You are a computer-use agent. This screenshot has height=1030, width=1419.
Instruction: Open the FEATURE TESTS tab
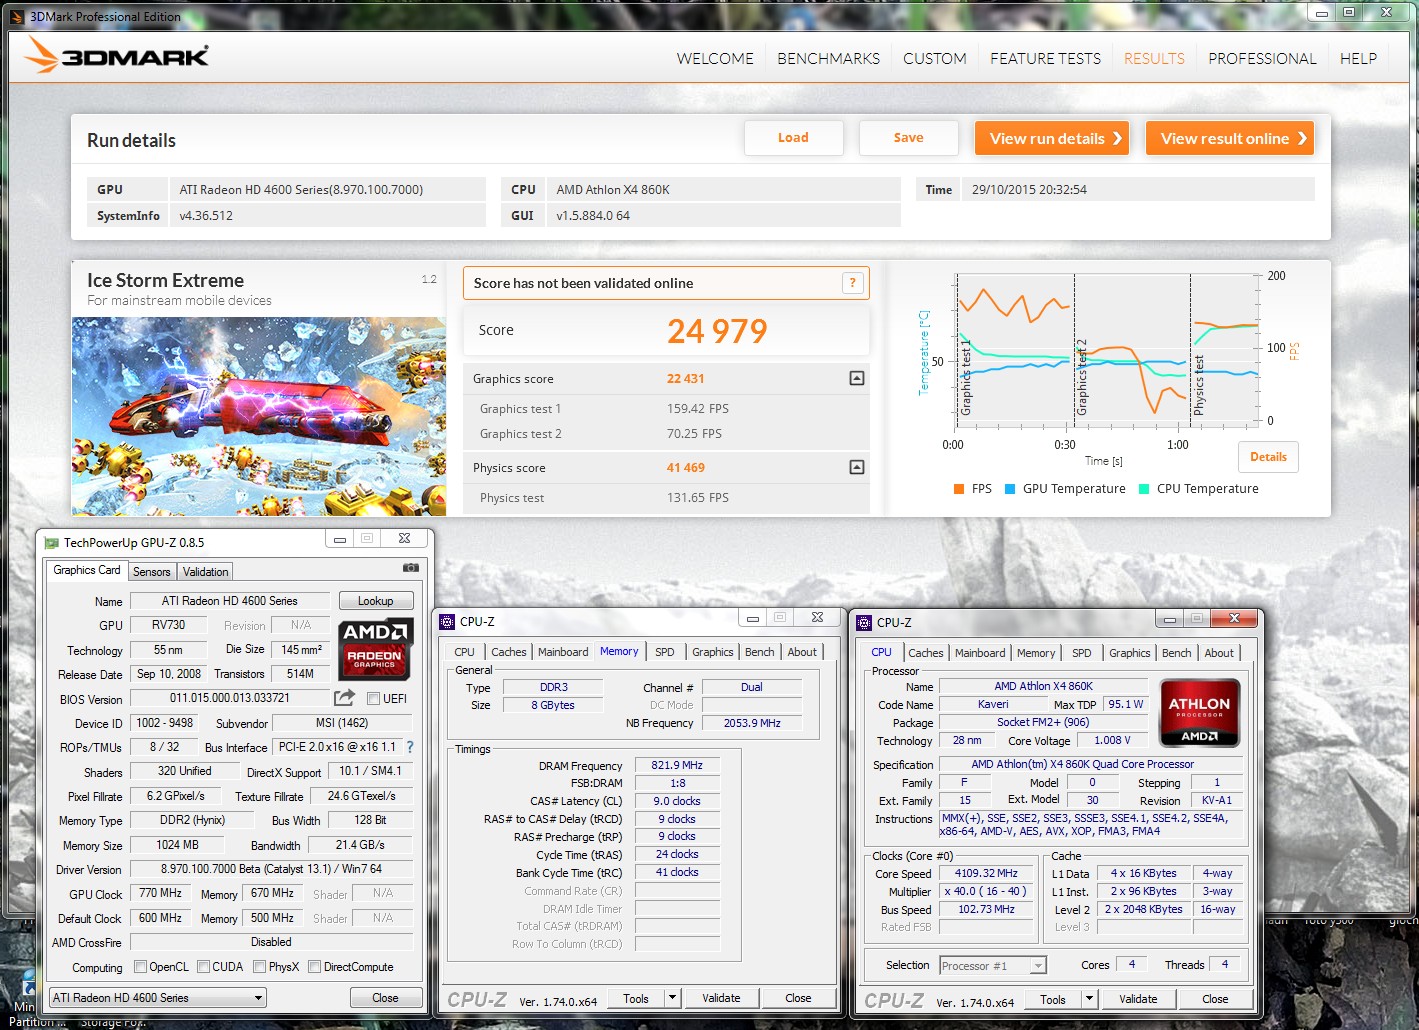[x=1046, y=58]
